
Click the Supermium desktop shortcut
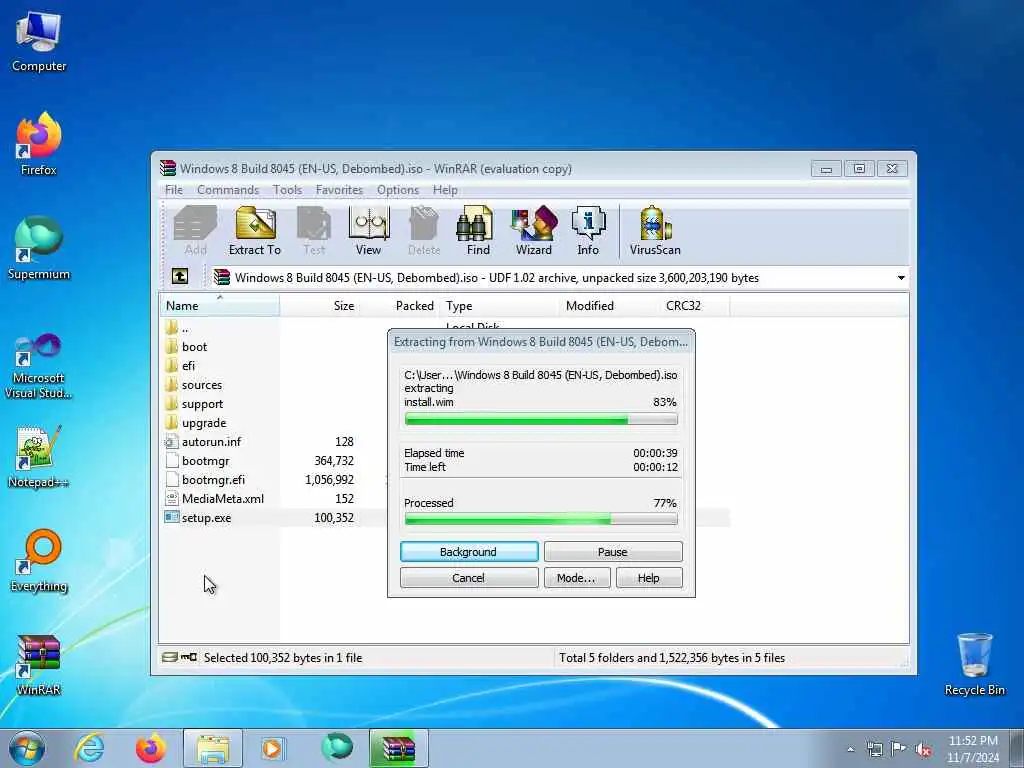click(x=39, y=248)
